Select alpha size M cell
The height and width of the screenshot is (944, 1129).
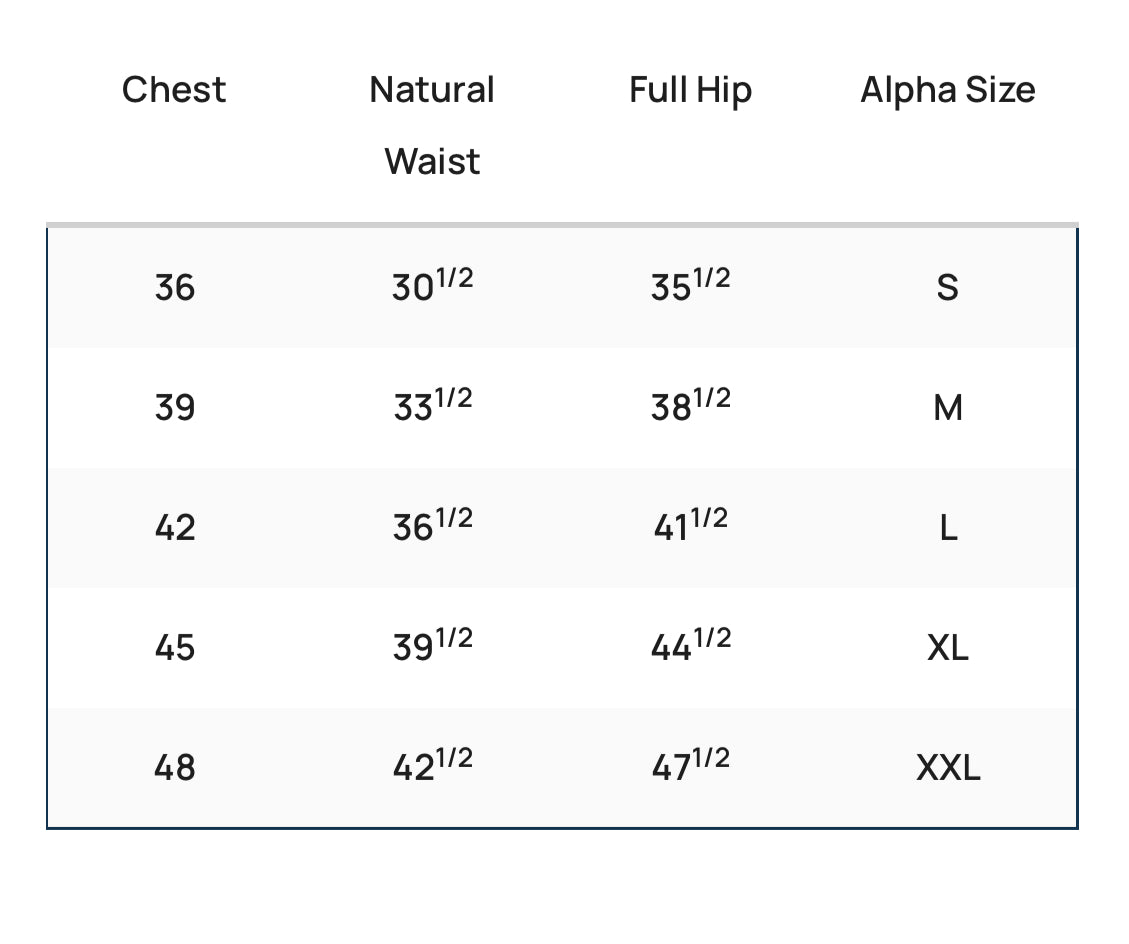click(948, 408)
